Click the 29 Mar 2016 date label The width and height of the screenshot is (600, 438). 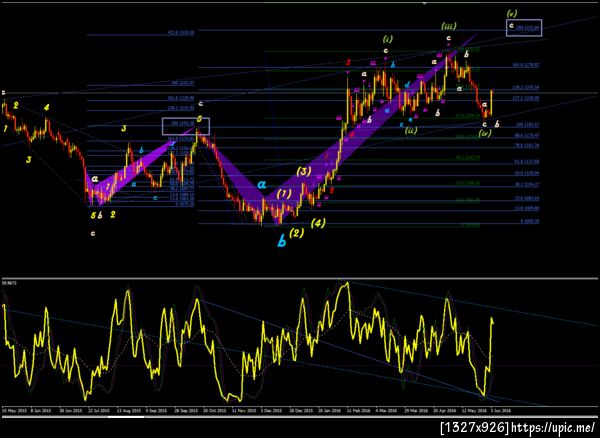415,410
